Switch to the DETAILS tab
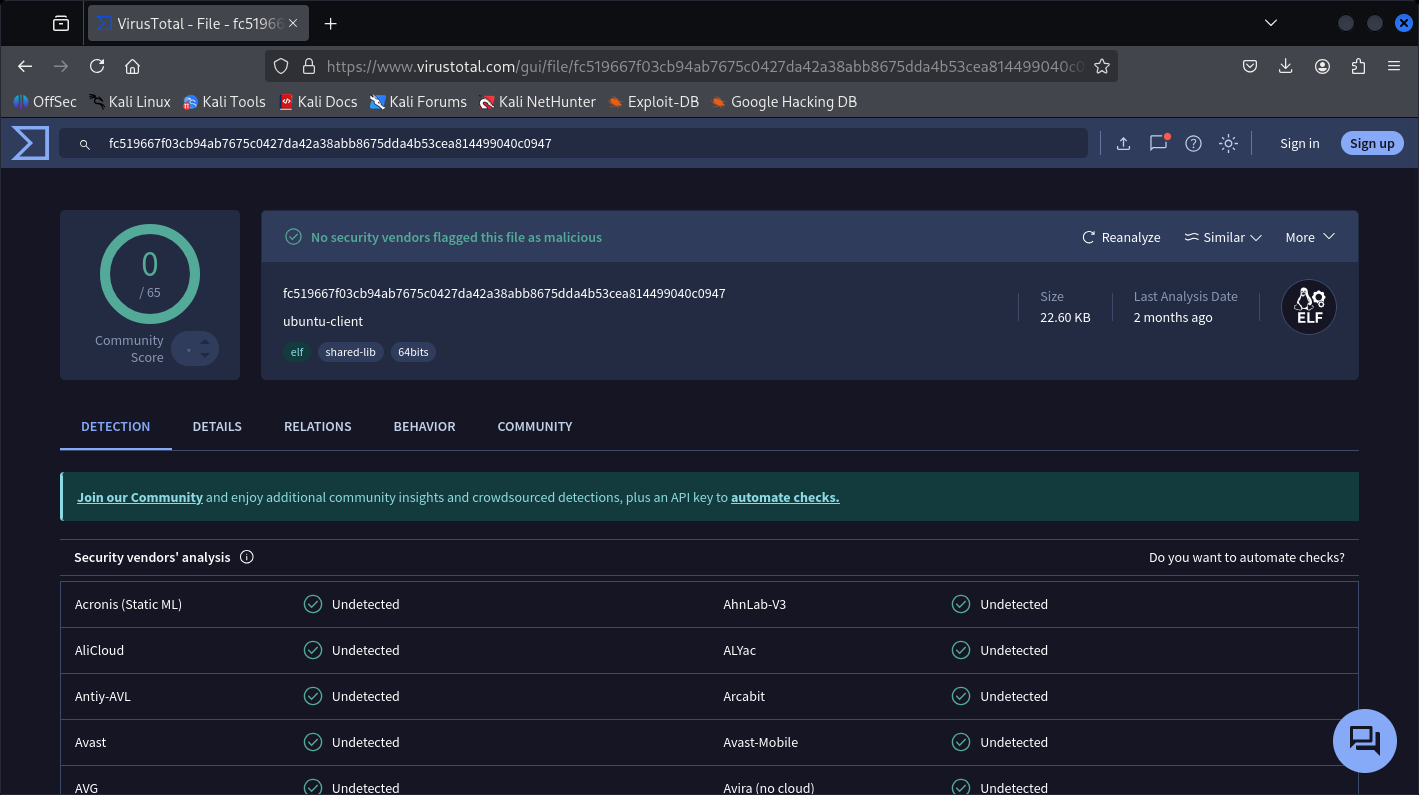This screenshot has width=1419, height=795. 217,426
